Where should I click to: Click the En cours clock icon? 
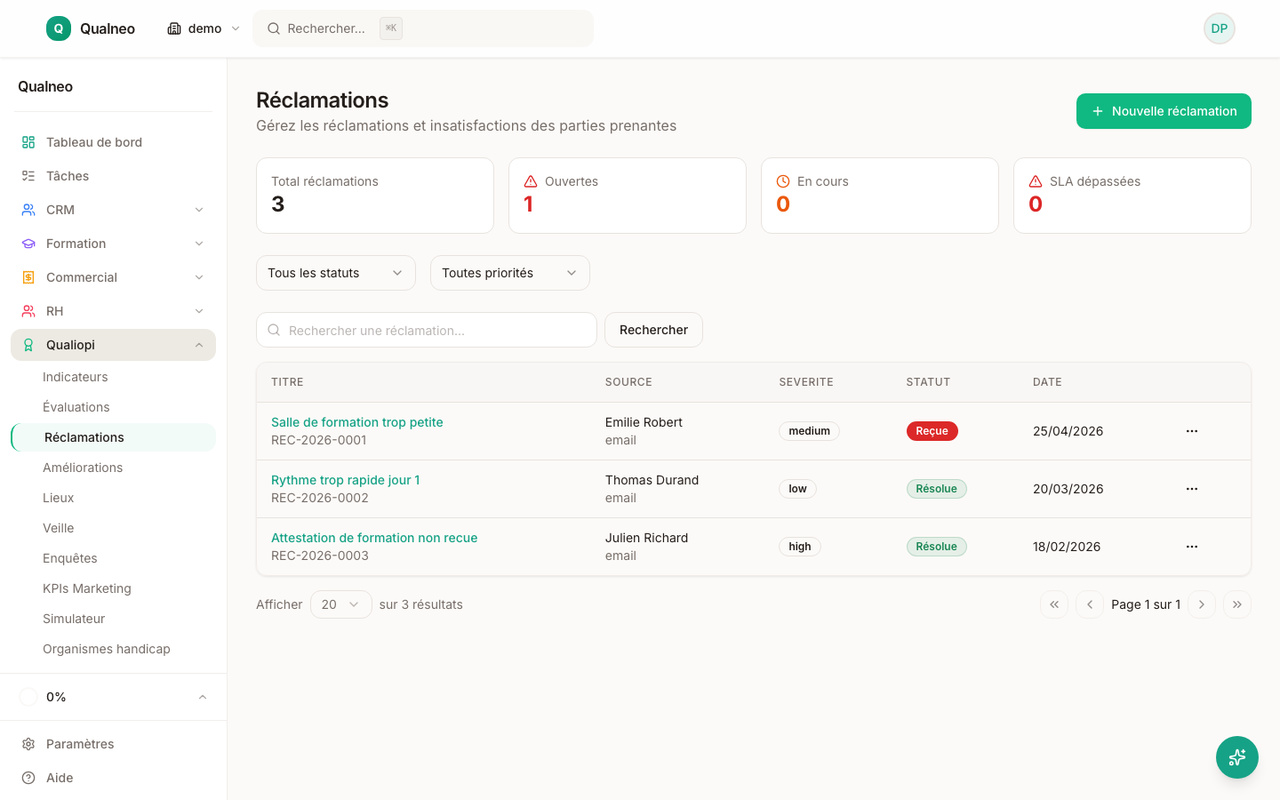tap(783, 181)
